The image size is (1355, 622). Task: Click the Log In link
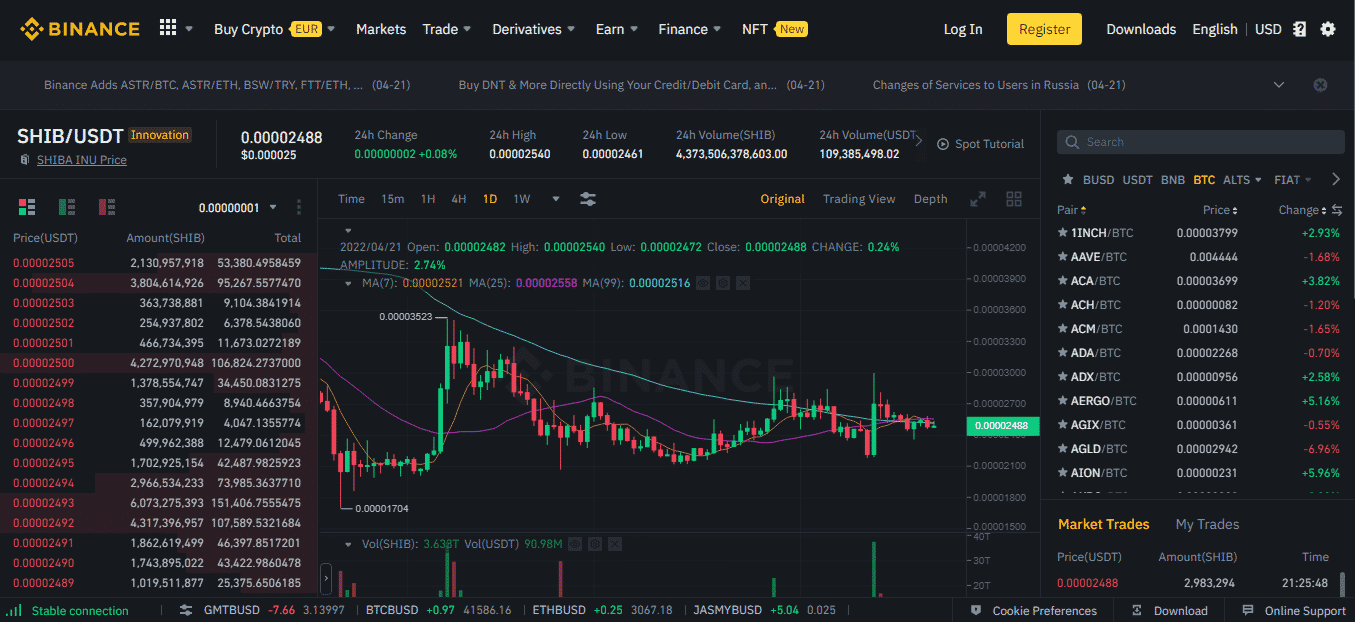[x=963, y=29]
